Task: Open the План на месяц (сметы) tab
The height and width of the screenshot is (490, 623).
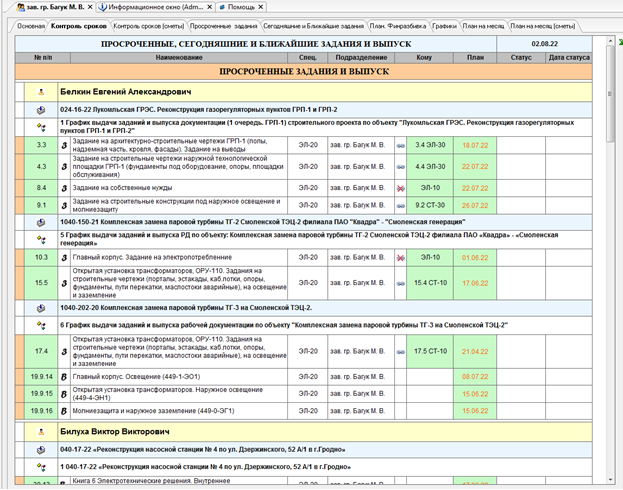Action: click(x=543, y=26)
